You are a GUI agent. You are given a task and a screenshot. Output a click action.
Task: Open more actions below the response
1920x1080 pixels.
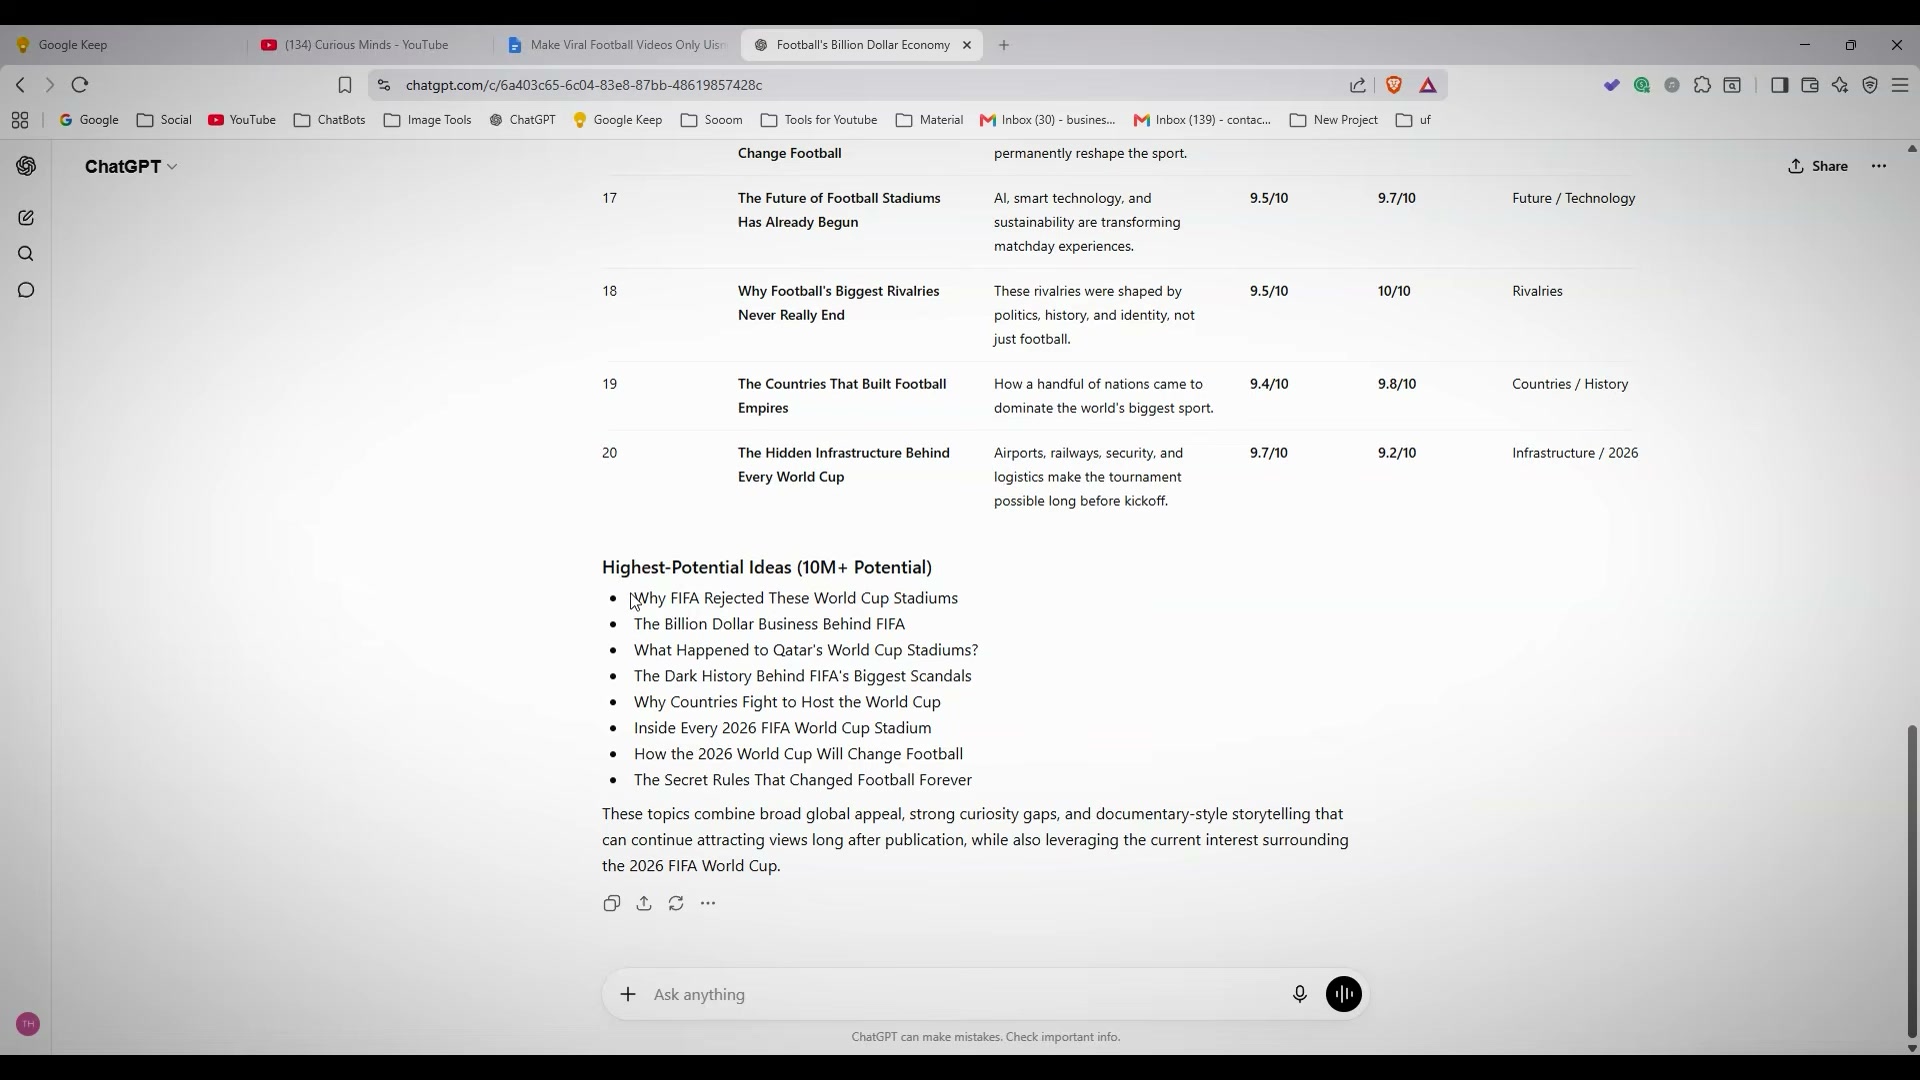click(x=708, y=903)
